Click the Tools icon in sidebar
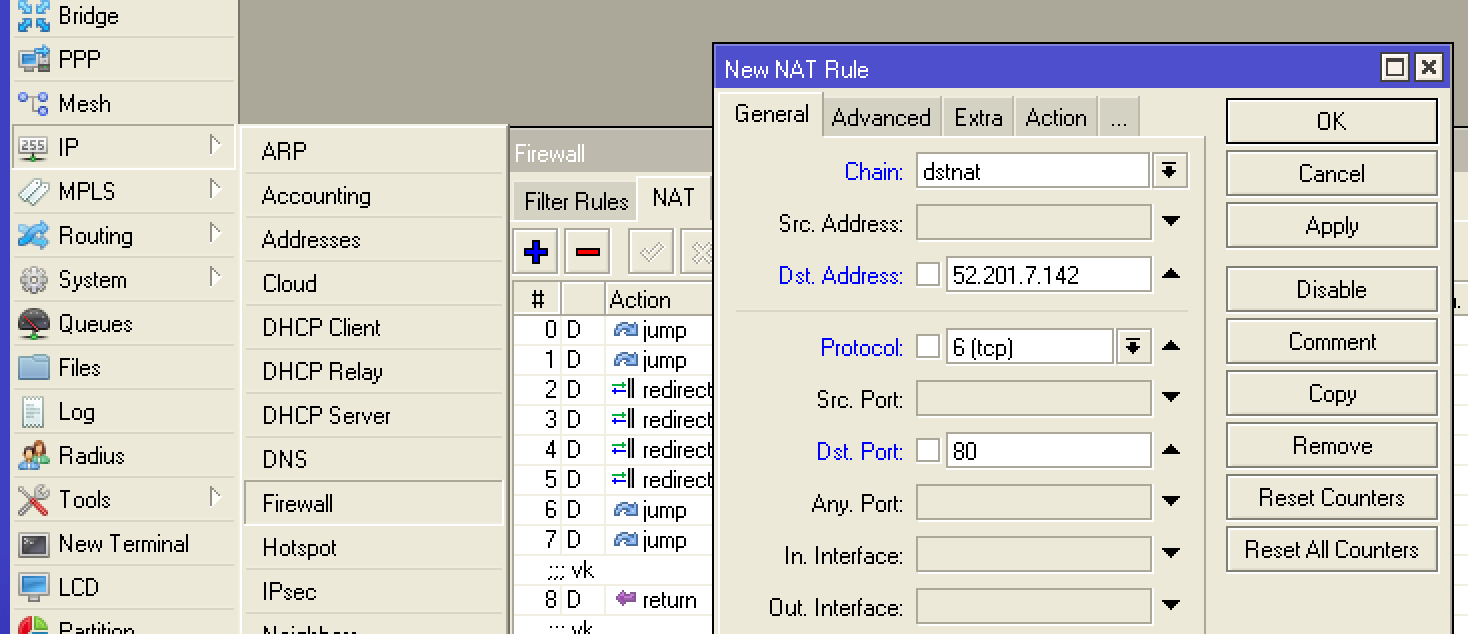 34,500
